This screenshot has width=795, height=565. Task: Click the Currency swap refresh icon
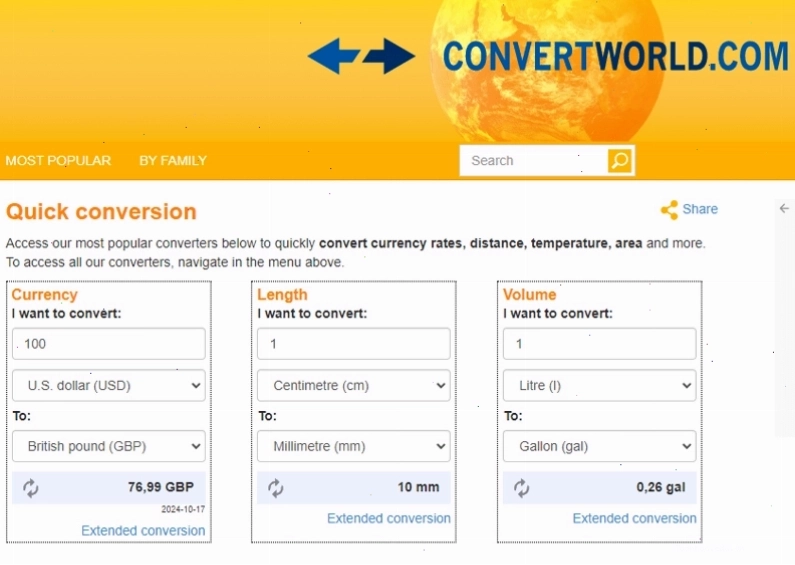(31, 488)
